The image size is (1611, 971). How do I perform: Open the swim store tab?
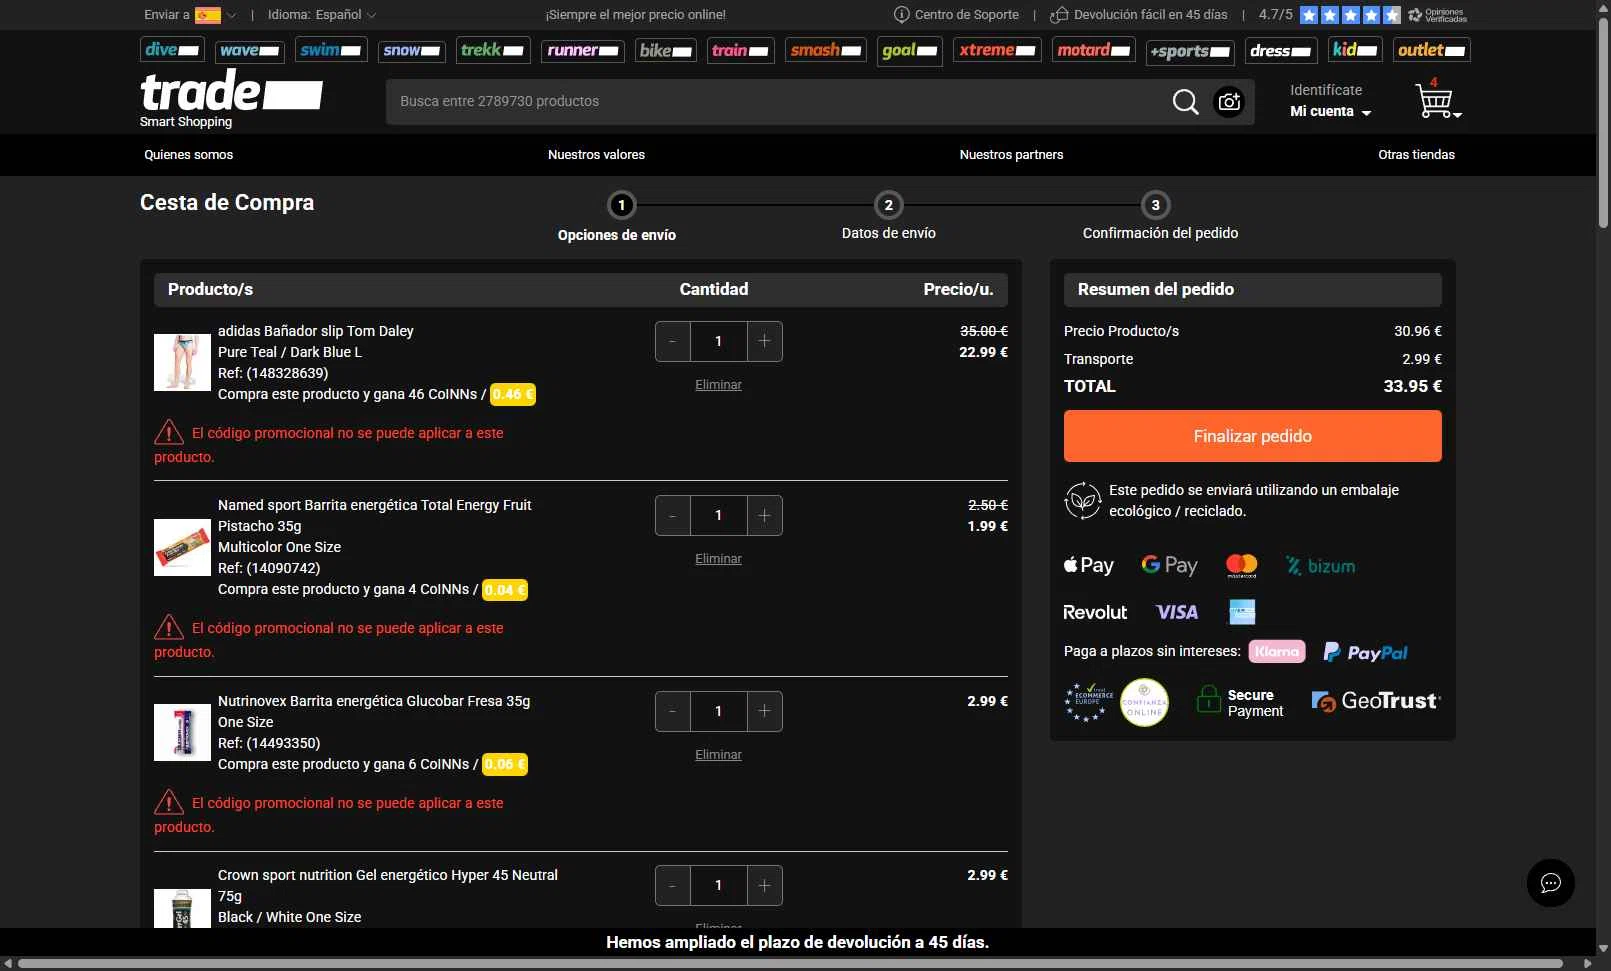(x=331, y=50)
